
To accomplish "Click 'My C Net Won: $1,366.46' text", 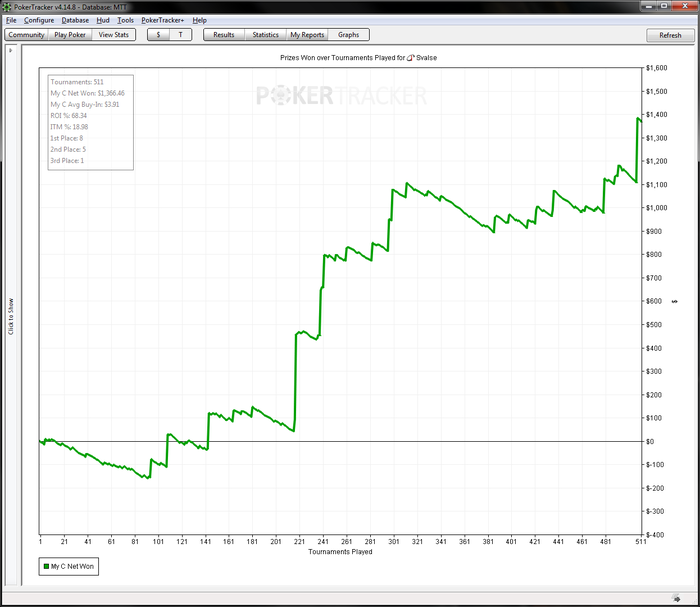I will click(x=88, y=93).
